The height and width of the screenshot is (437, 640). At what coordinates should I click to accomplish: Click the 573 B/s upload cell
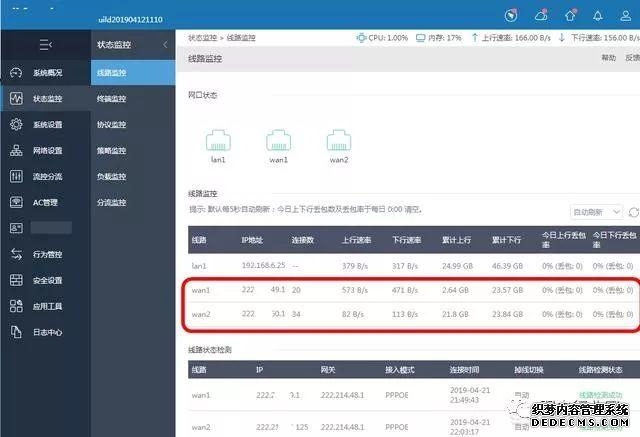click(355, 290)
